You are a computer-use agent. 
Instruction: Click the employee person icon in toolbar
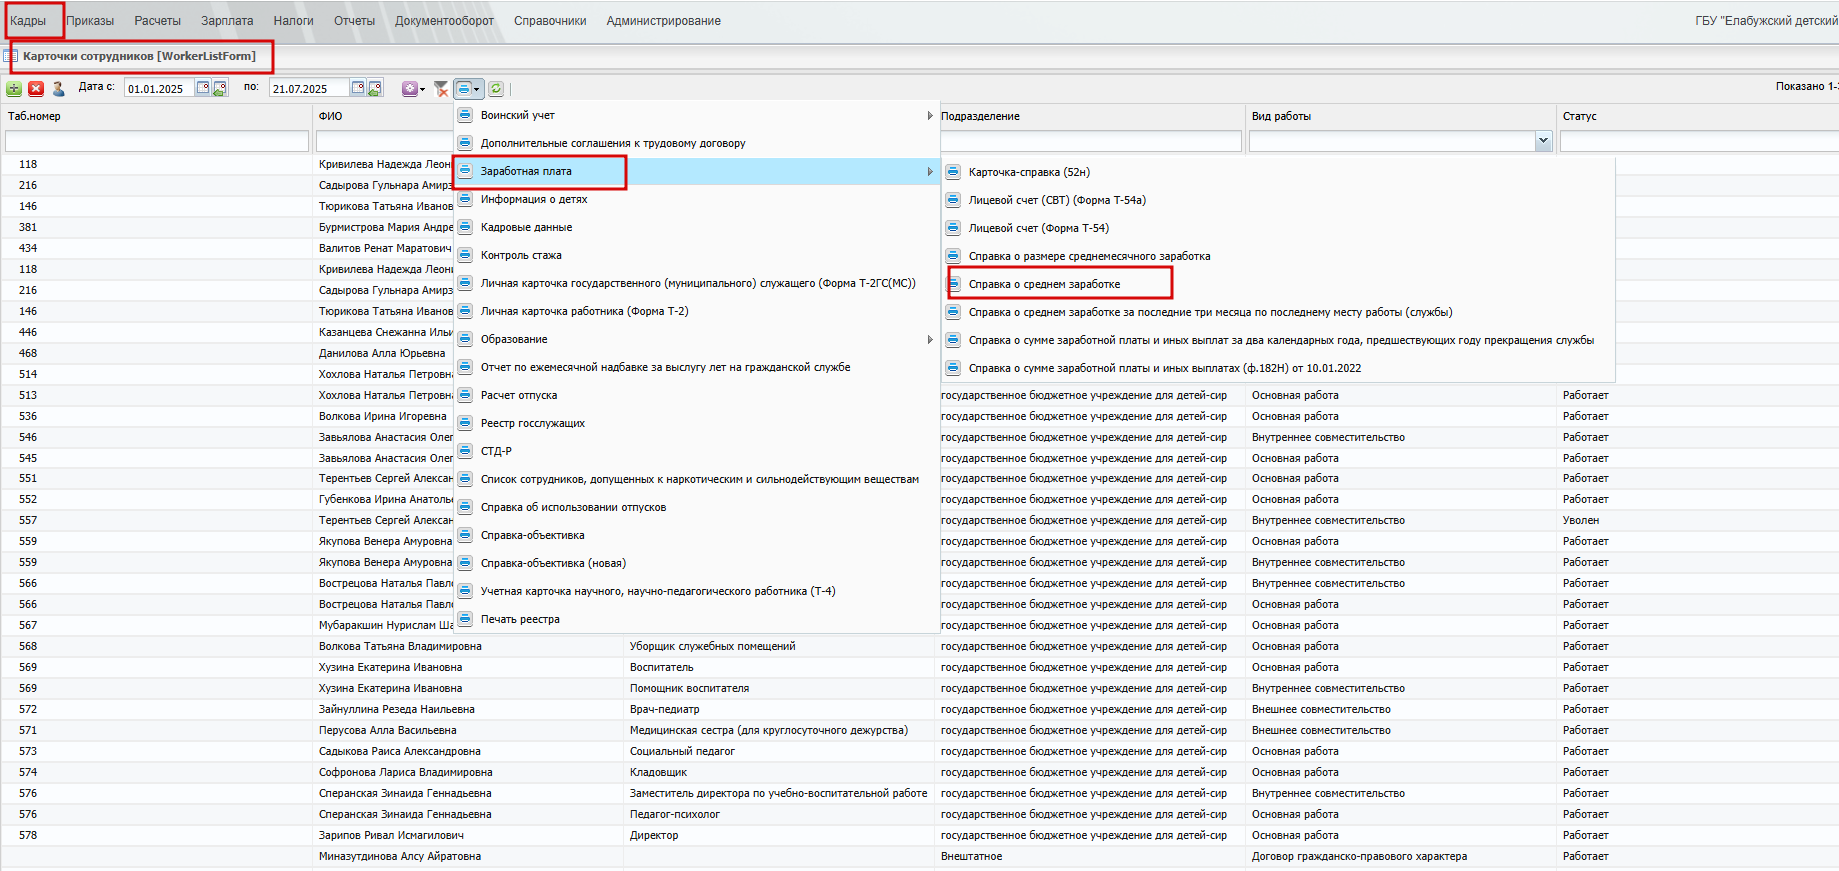(x=58, y=88)
